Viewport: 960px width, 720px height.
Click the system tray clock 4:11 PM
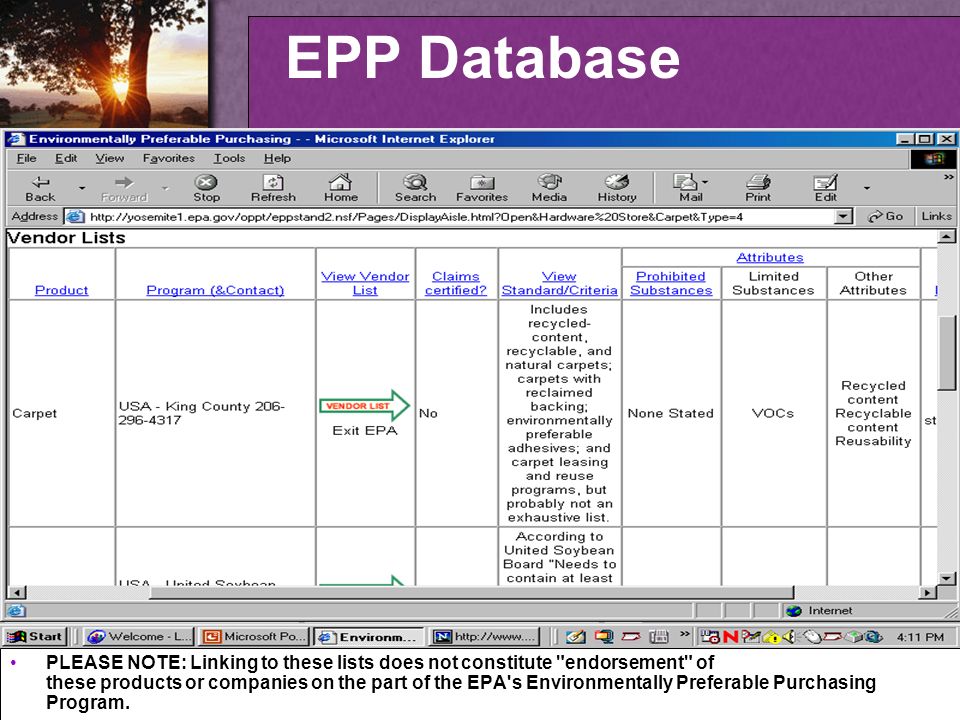(920, 637)
